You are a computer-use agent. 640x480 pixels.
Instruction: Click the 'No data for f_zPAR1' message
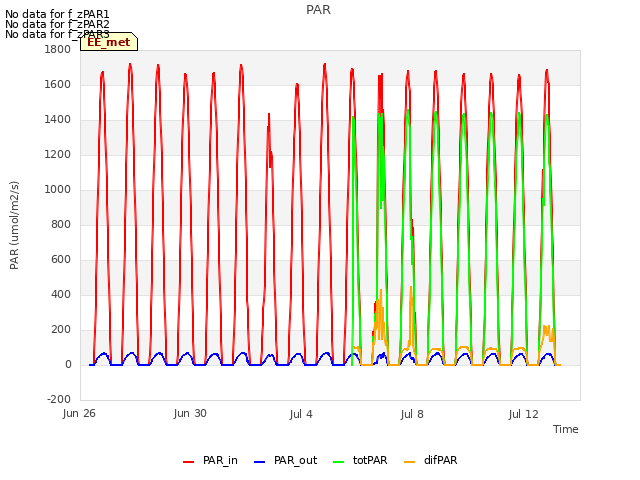pos(57,15)
